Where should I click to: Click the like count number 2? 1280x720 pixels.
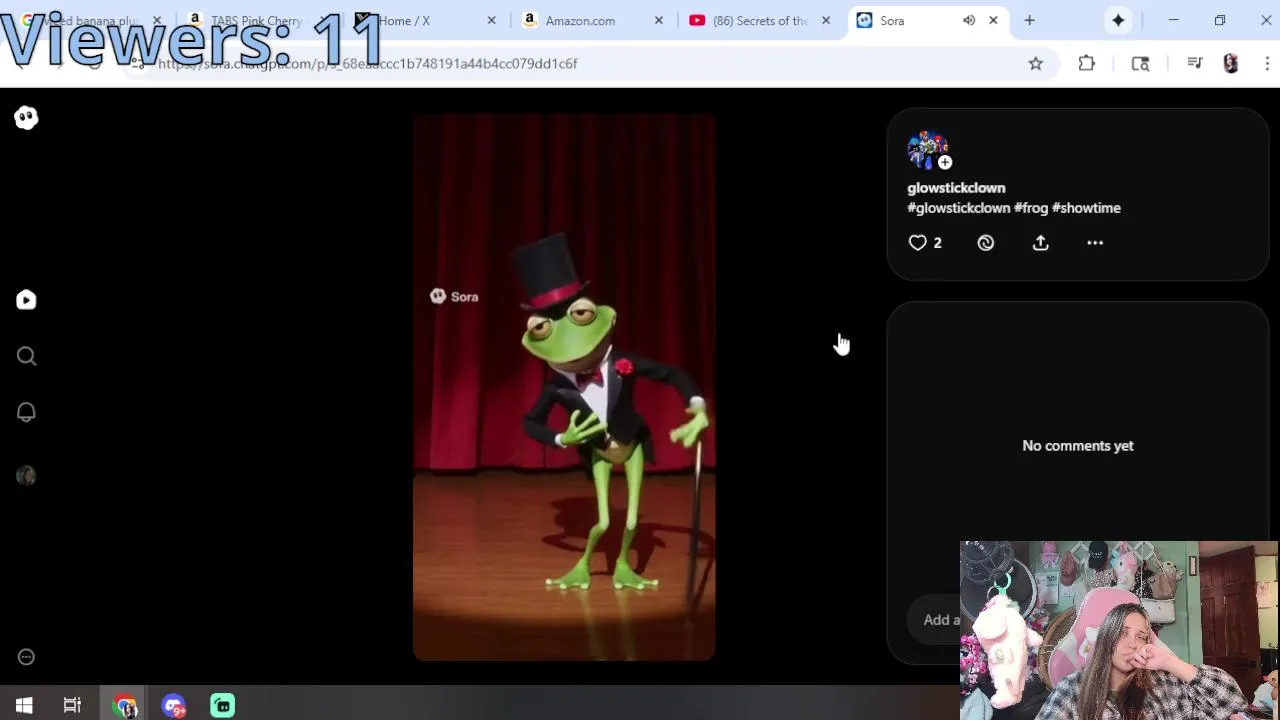point(937,243)
